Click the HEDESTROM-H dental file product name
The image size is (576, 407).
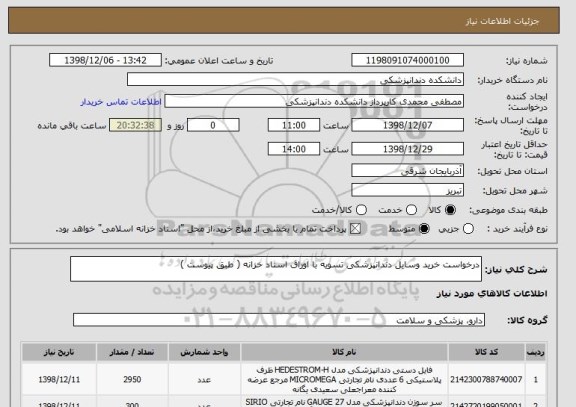[x=344, y=379]
